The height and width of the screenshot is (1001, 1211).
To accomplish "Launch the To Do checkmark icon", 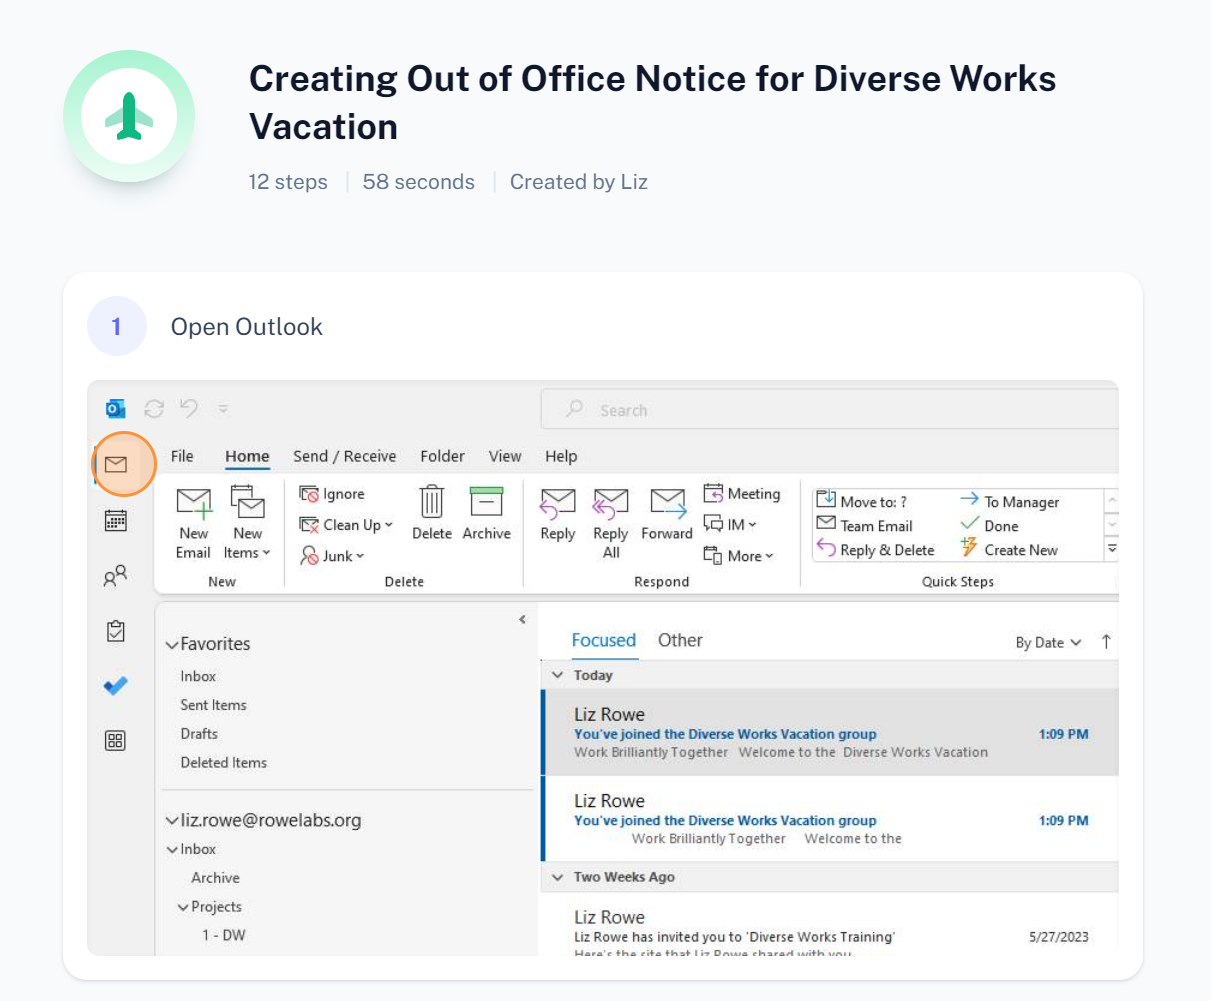I will coord(116,686).
